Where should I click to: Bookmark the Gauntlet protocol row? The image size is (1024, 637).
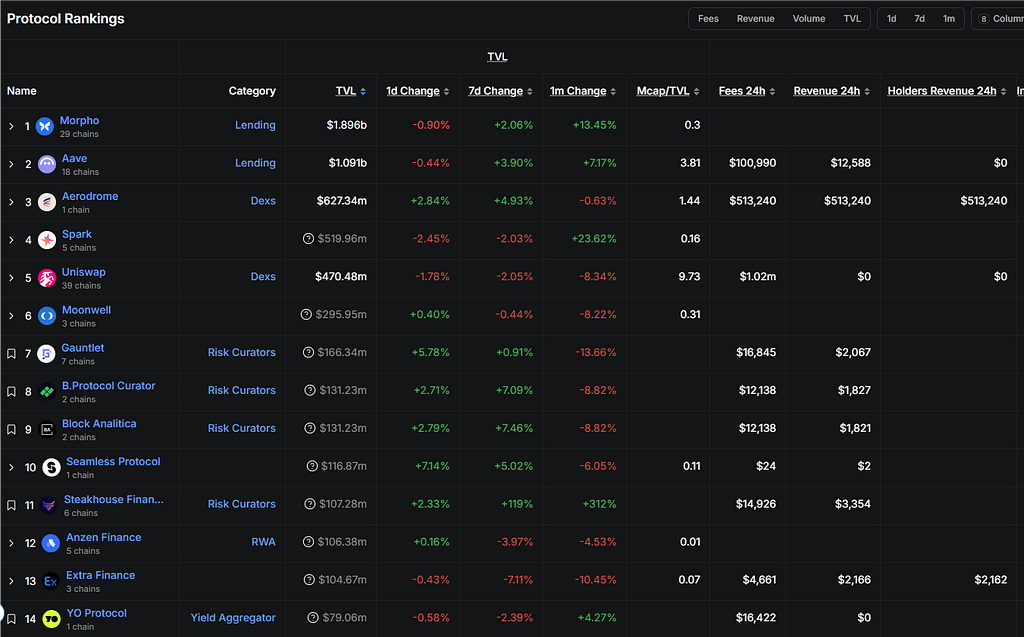tap(11, 354)
